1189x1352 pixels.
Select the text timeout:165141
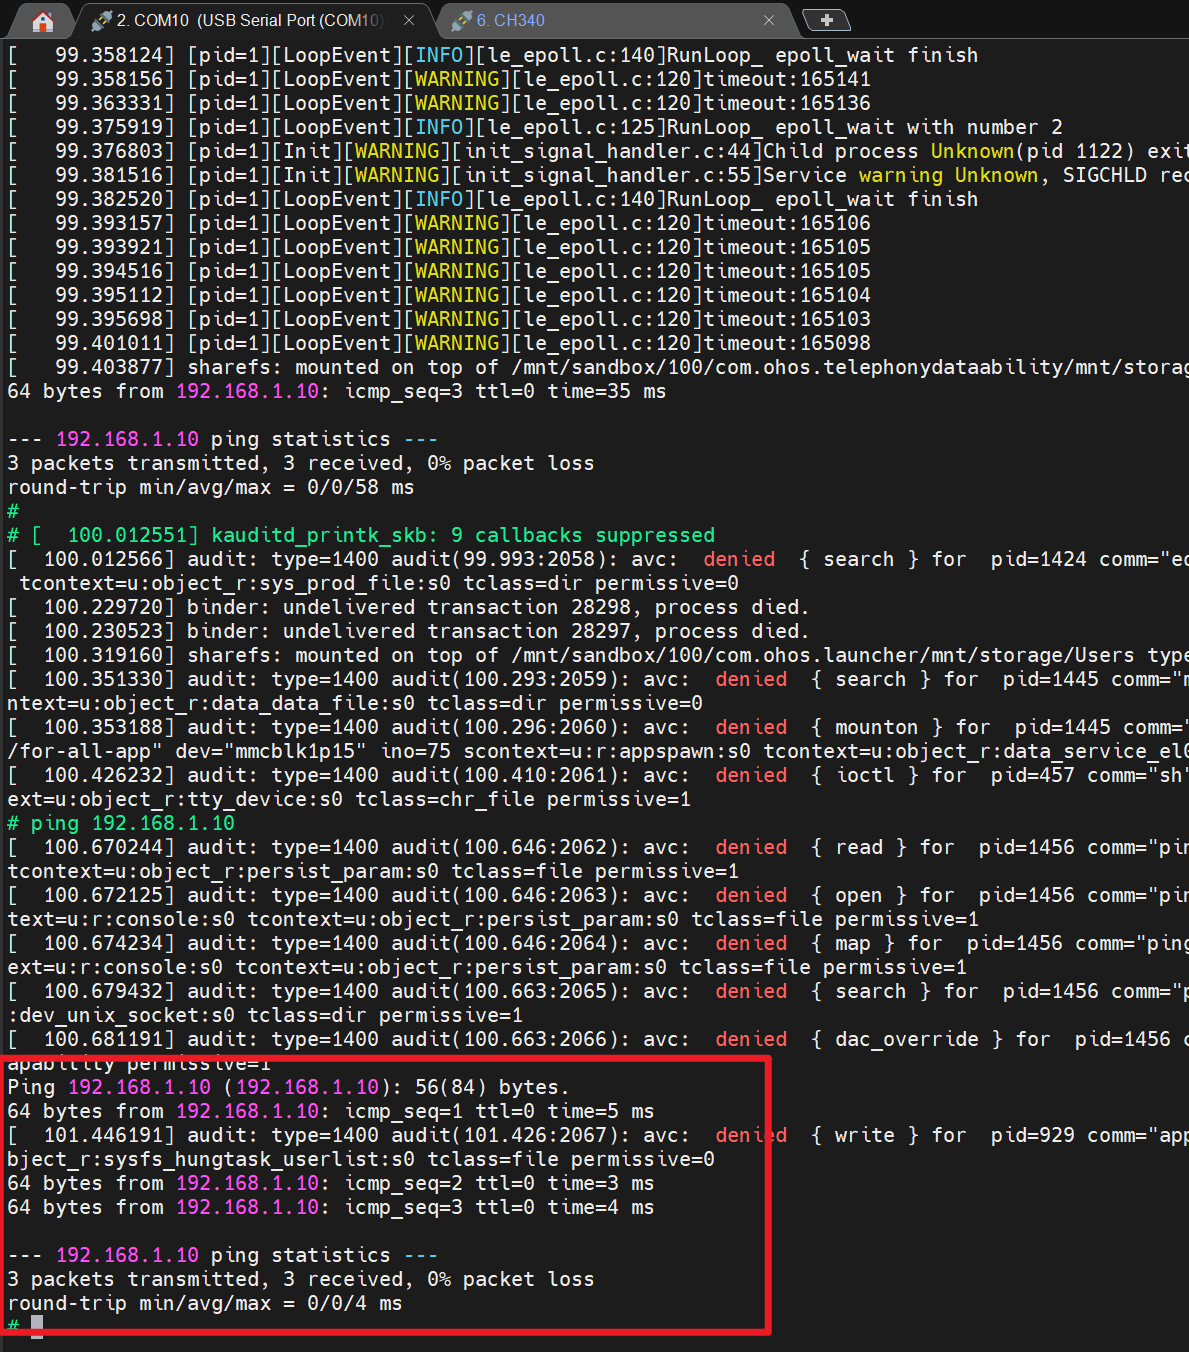[x=787, y=79]
